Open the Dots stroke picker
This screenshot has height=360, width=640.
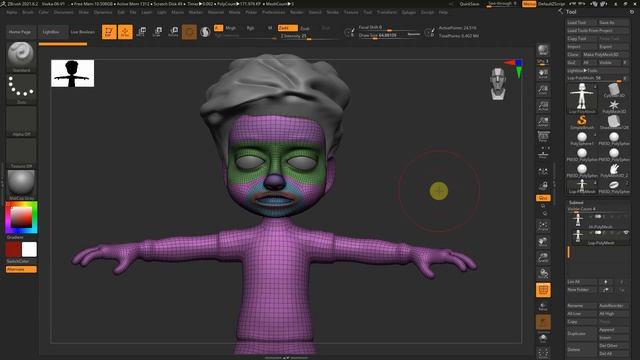21,89
